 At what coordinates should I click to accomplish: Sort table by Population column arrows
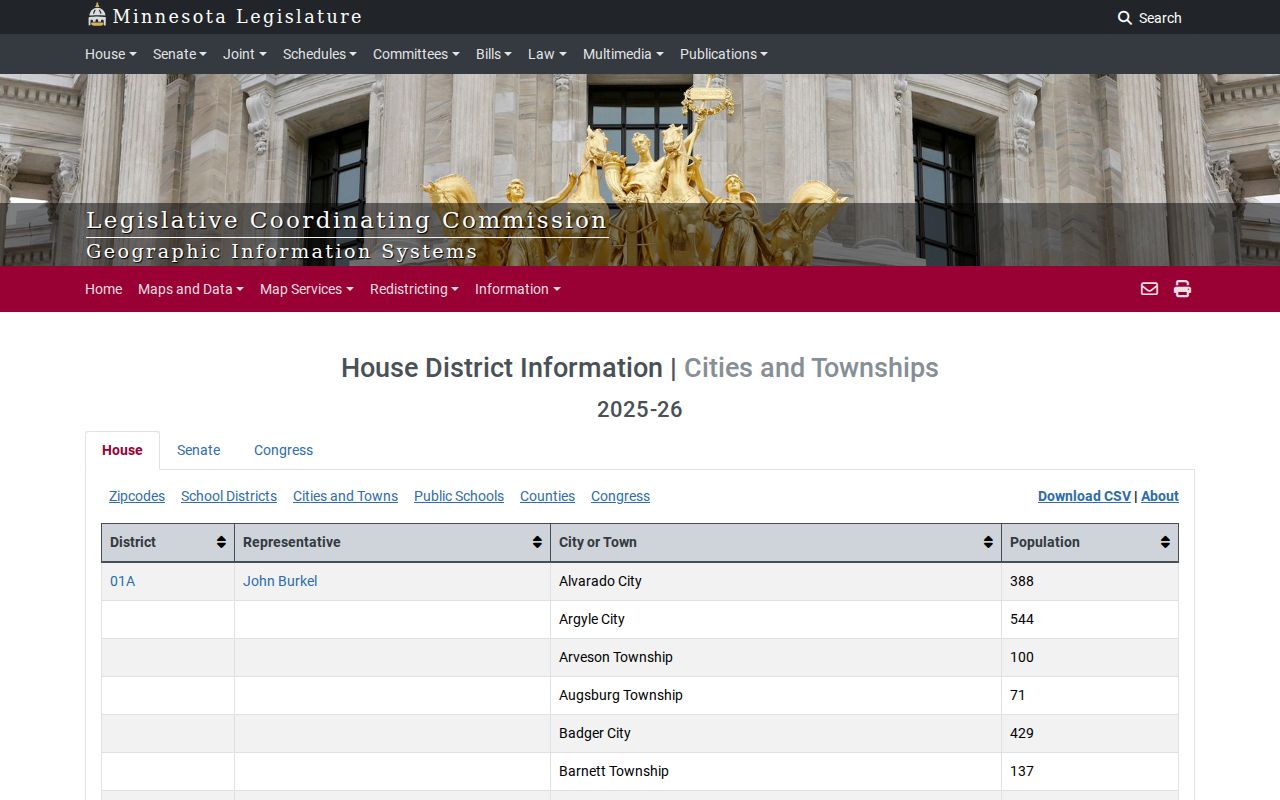tap(1165, 542)
